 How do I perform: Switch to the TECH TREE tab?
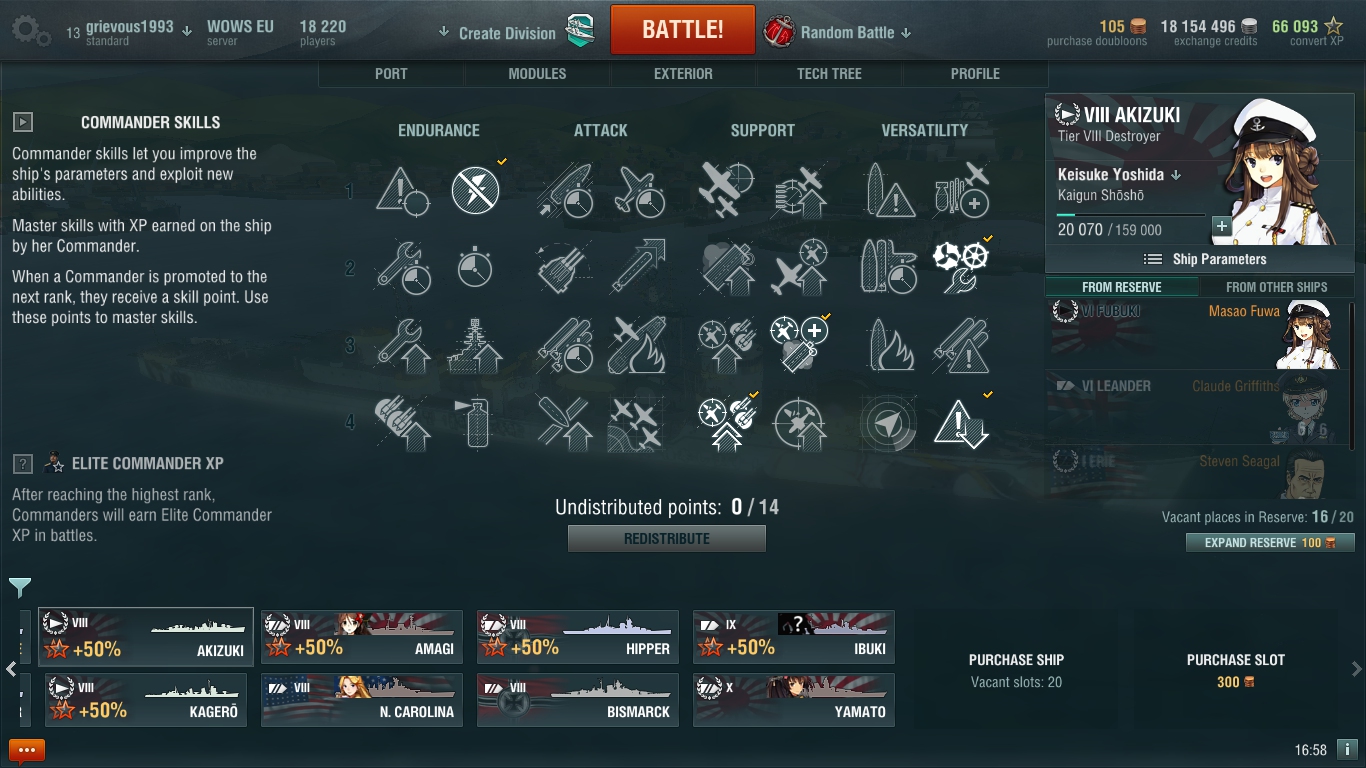point(829,74)
